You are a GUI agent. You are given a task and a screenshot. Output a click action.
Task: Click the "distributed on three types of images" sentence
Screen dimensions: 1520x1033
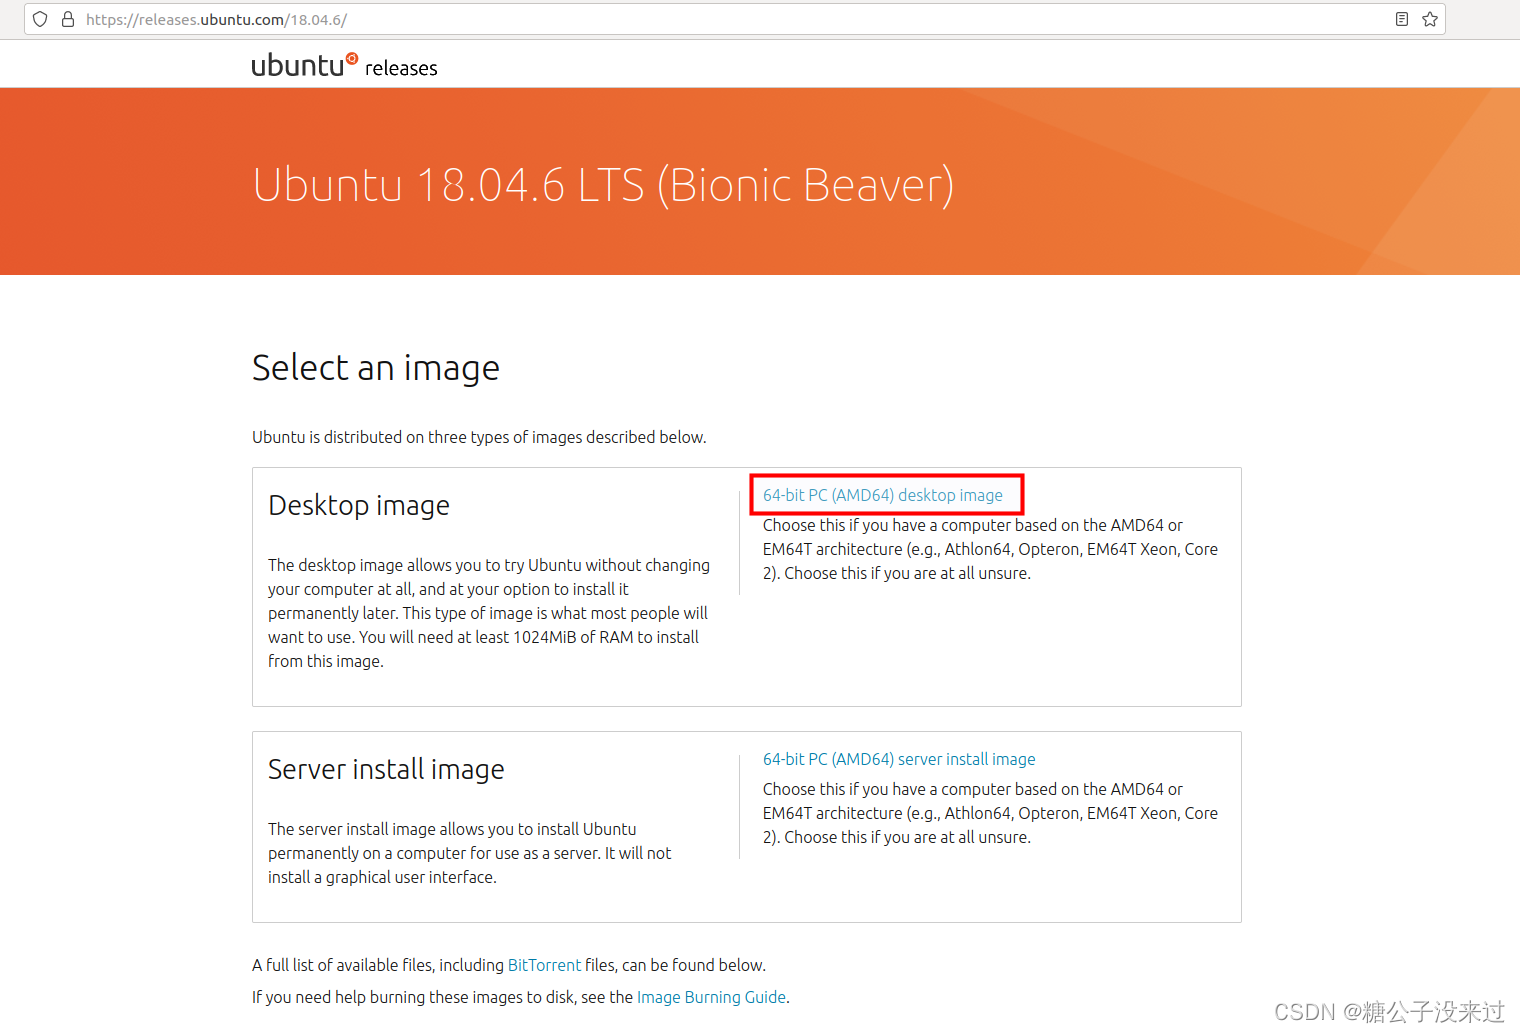479,437
